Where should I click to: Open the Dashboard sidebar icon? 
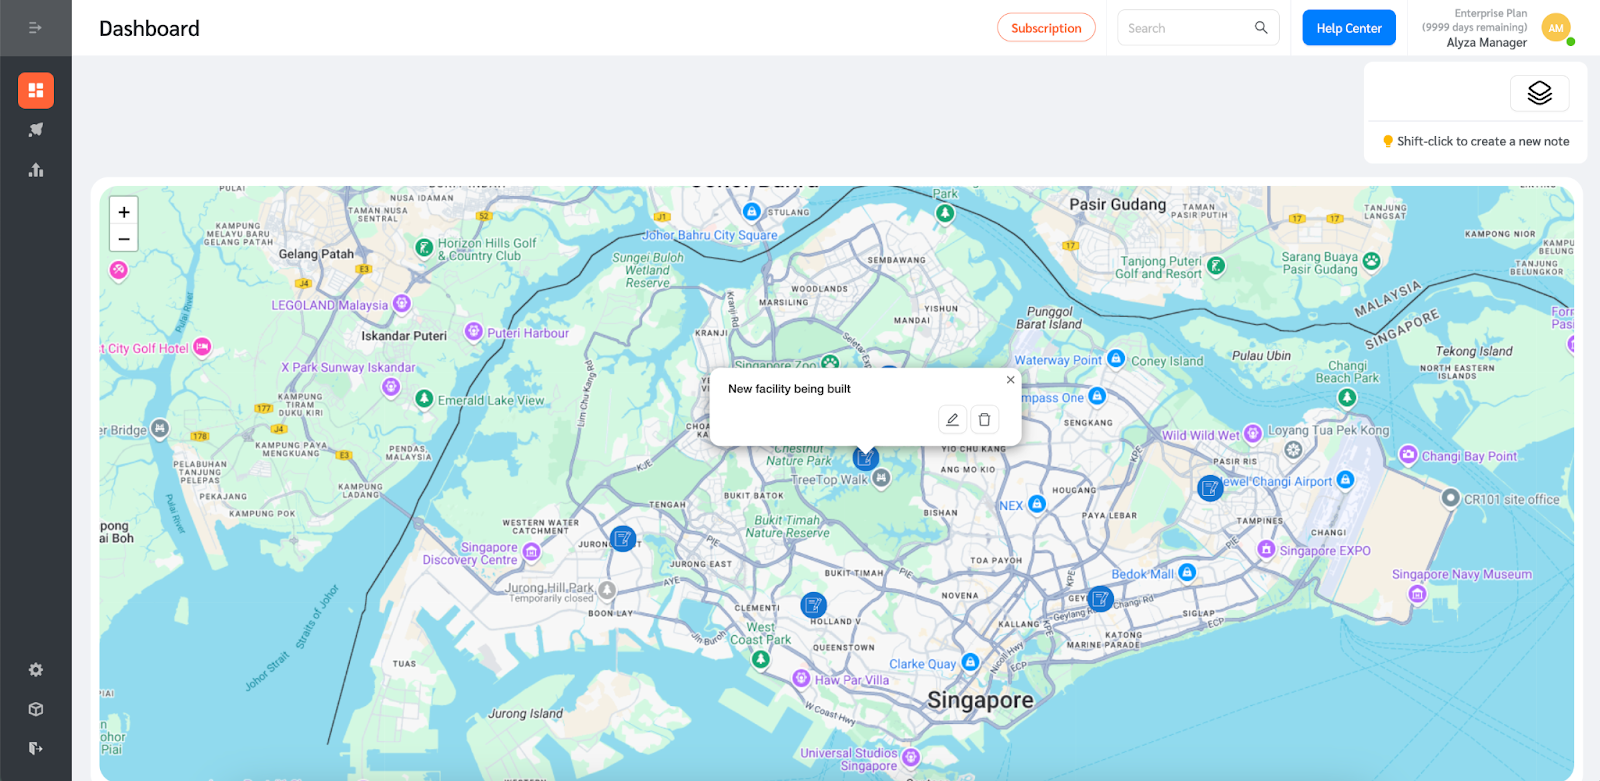coord(36,90)
